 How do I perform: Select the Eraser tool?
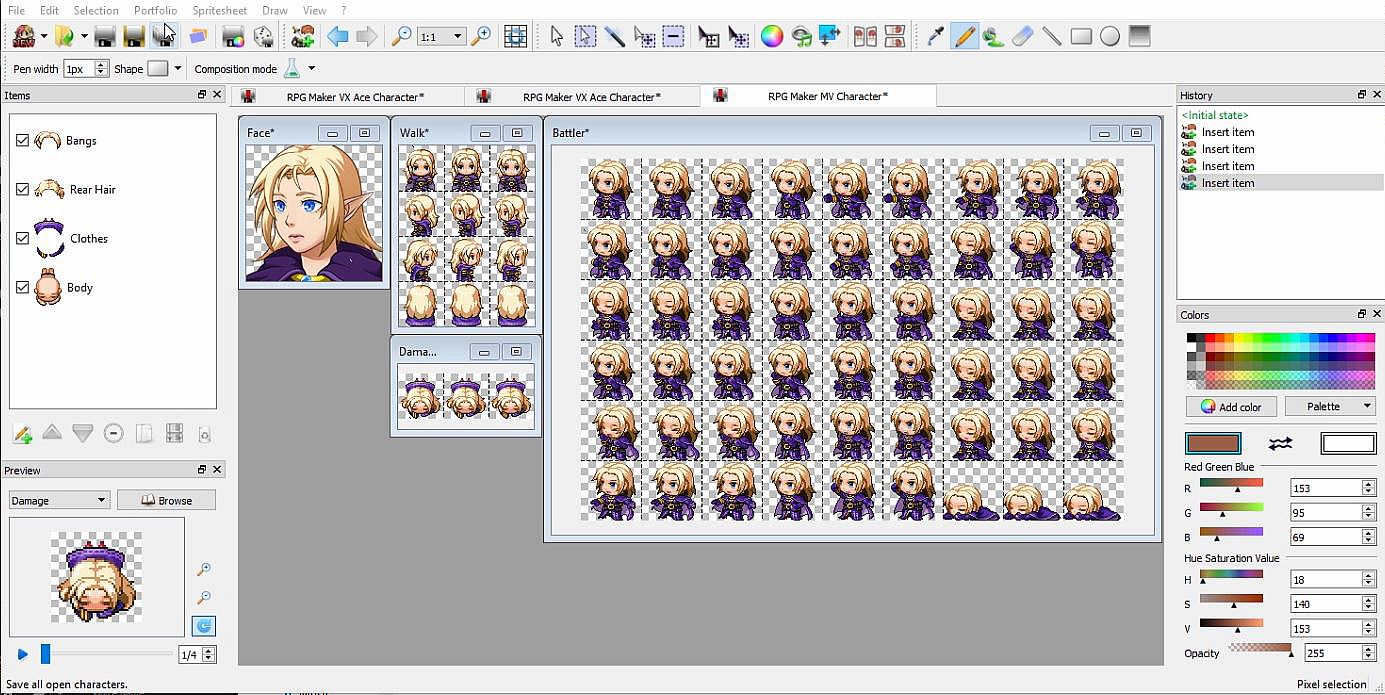1022,37
